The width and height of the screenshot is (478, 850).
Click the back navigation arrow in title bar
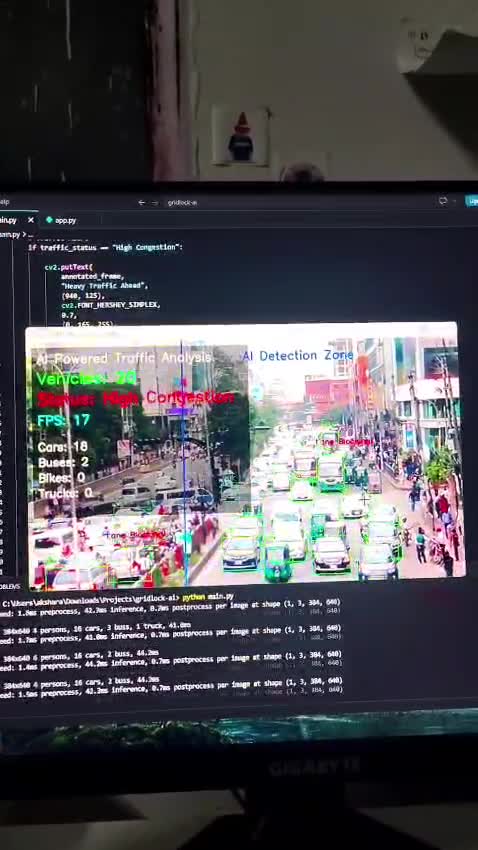[141, 202]
